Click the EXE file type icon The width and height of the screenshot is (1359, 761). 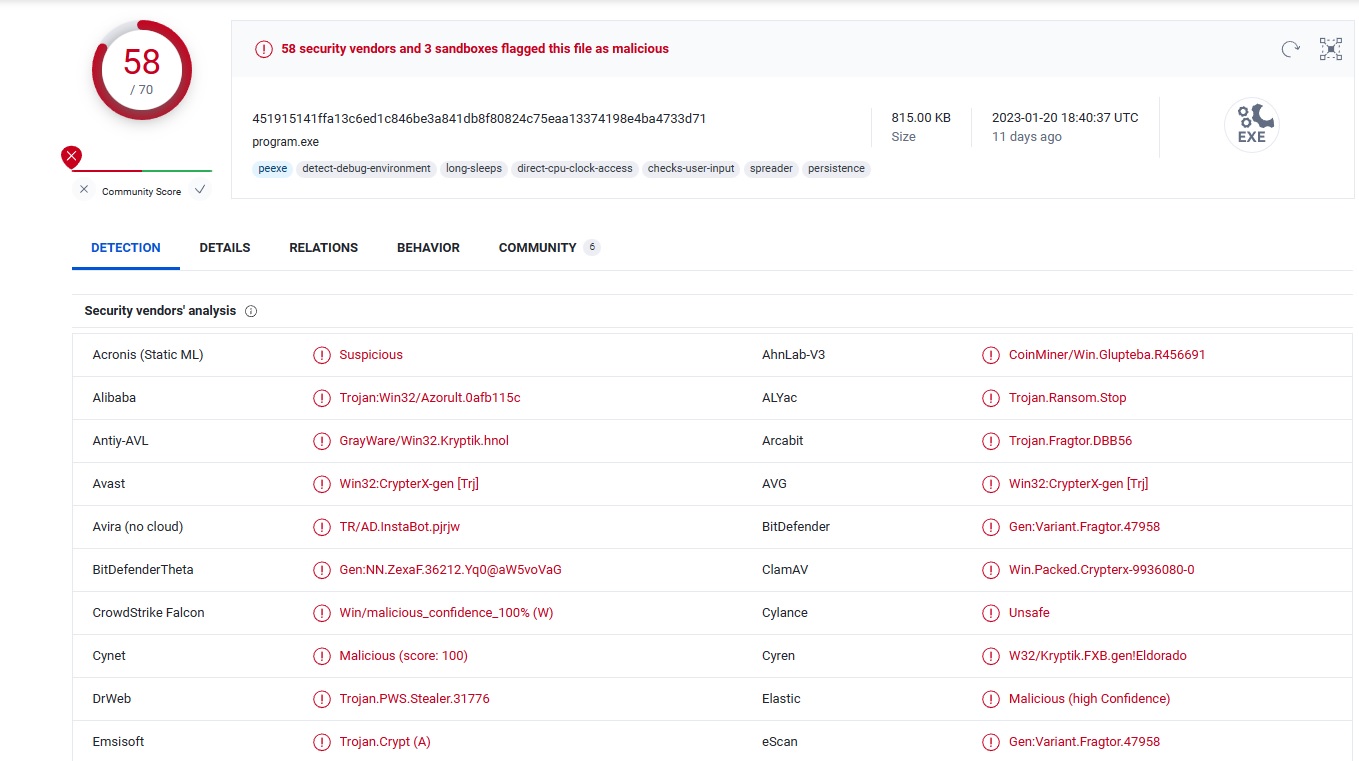(1251, 126)
